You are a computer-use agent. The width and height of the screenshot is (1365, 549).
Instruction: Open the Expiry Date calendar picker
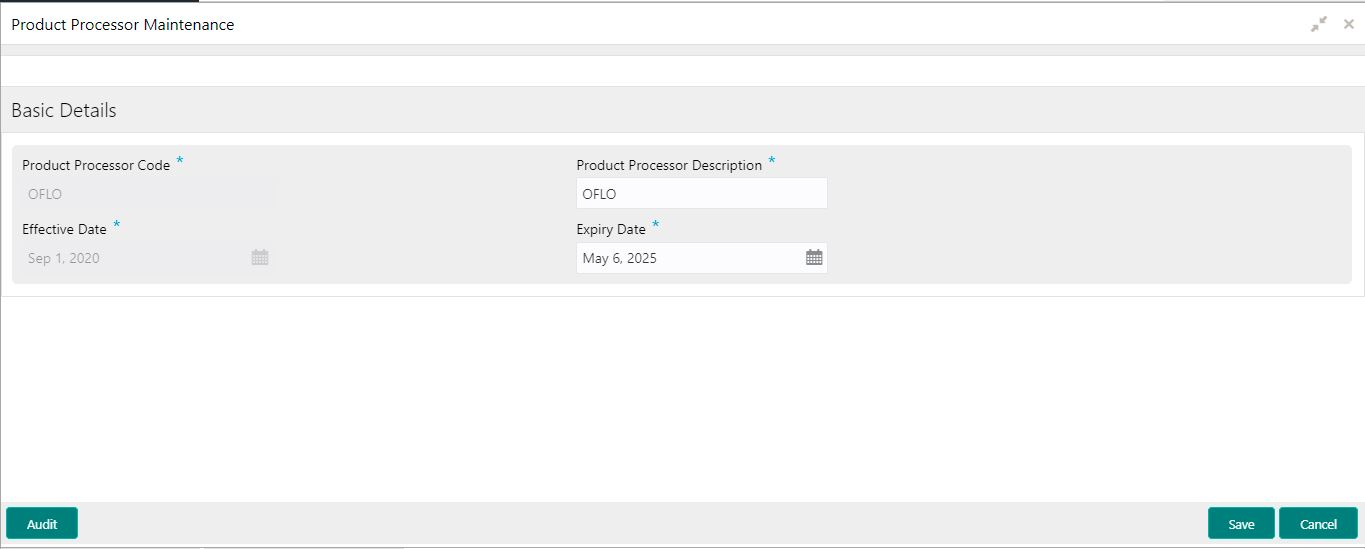point(814,258)
